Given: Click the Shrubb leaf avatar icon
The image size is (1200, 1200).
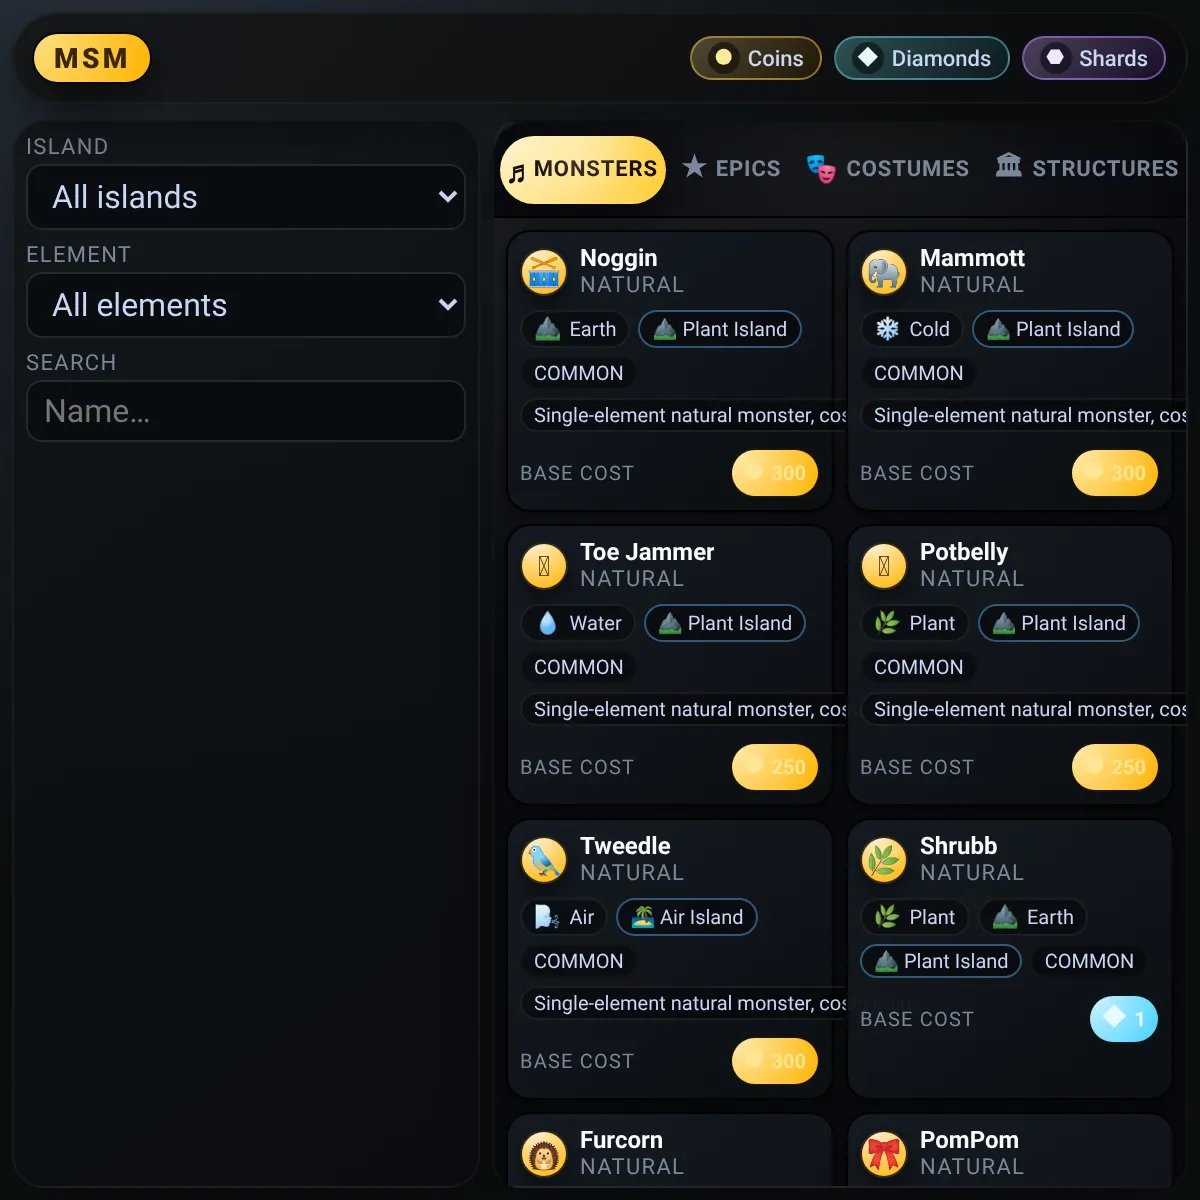Looking at the screenshot, I should coord(884,860).
